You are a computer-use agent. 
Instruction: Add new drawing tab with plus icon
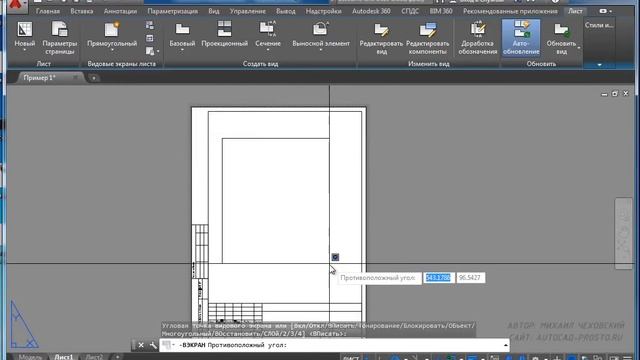point(93,78)
